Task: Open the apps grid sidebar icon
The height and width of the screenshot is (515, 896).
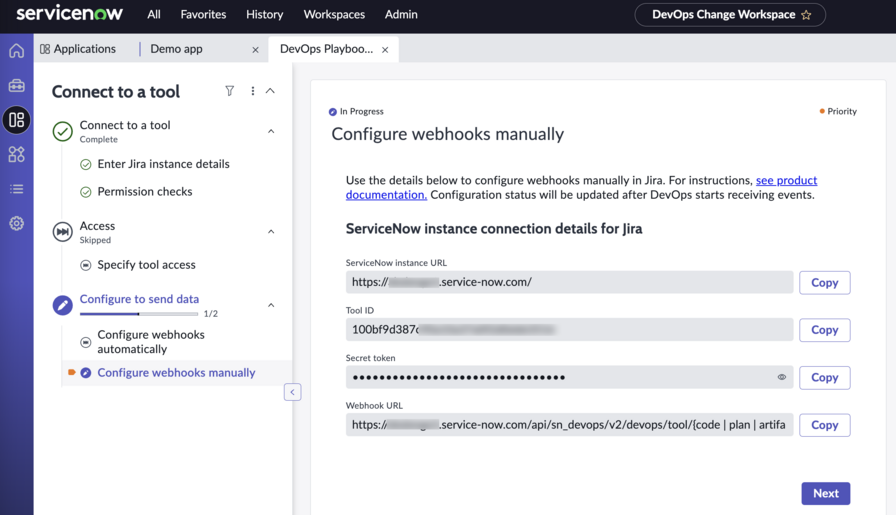Action: (x=17, y=154)
